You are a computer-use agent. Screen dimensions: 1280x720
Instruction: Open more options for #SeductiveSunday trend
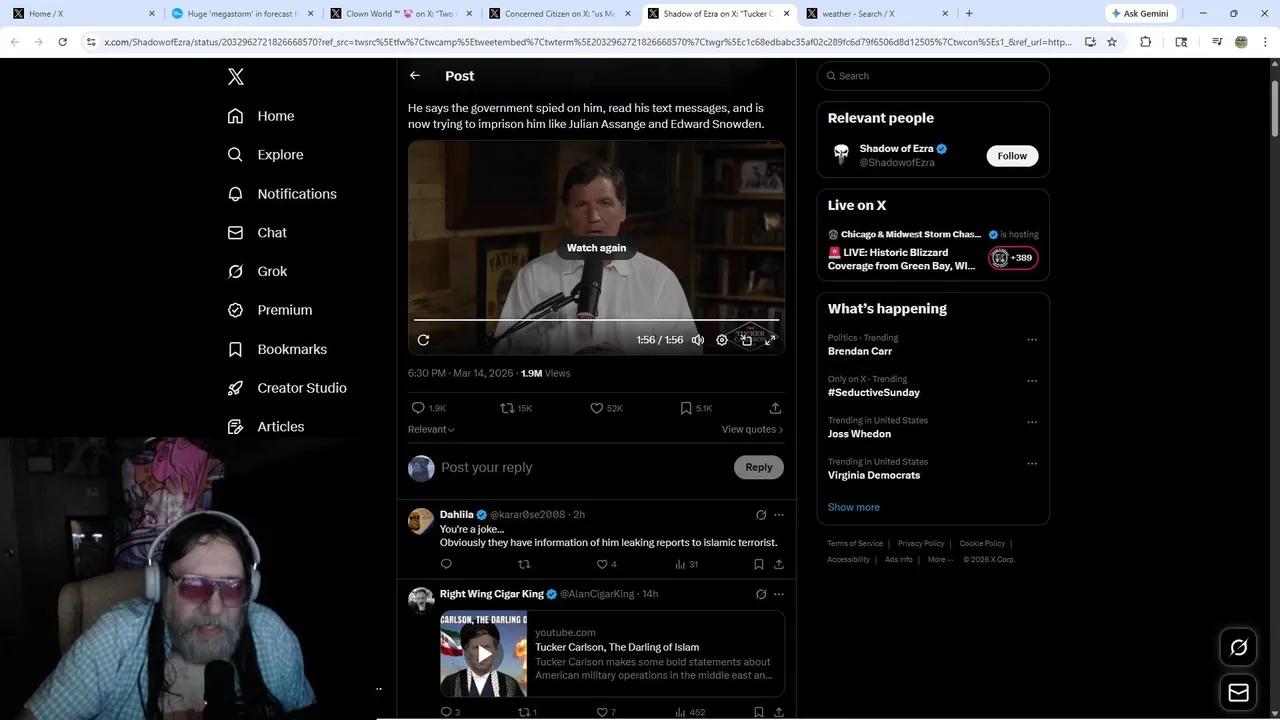[x=1032, y=381]
